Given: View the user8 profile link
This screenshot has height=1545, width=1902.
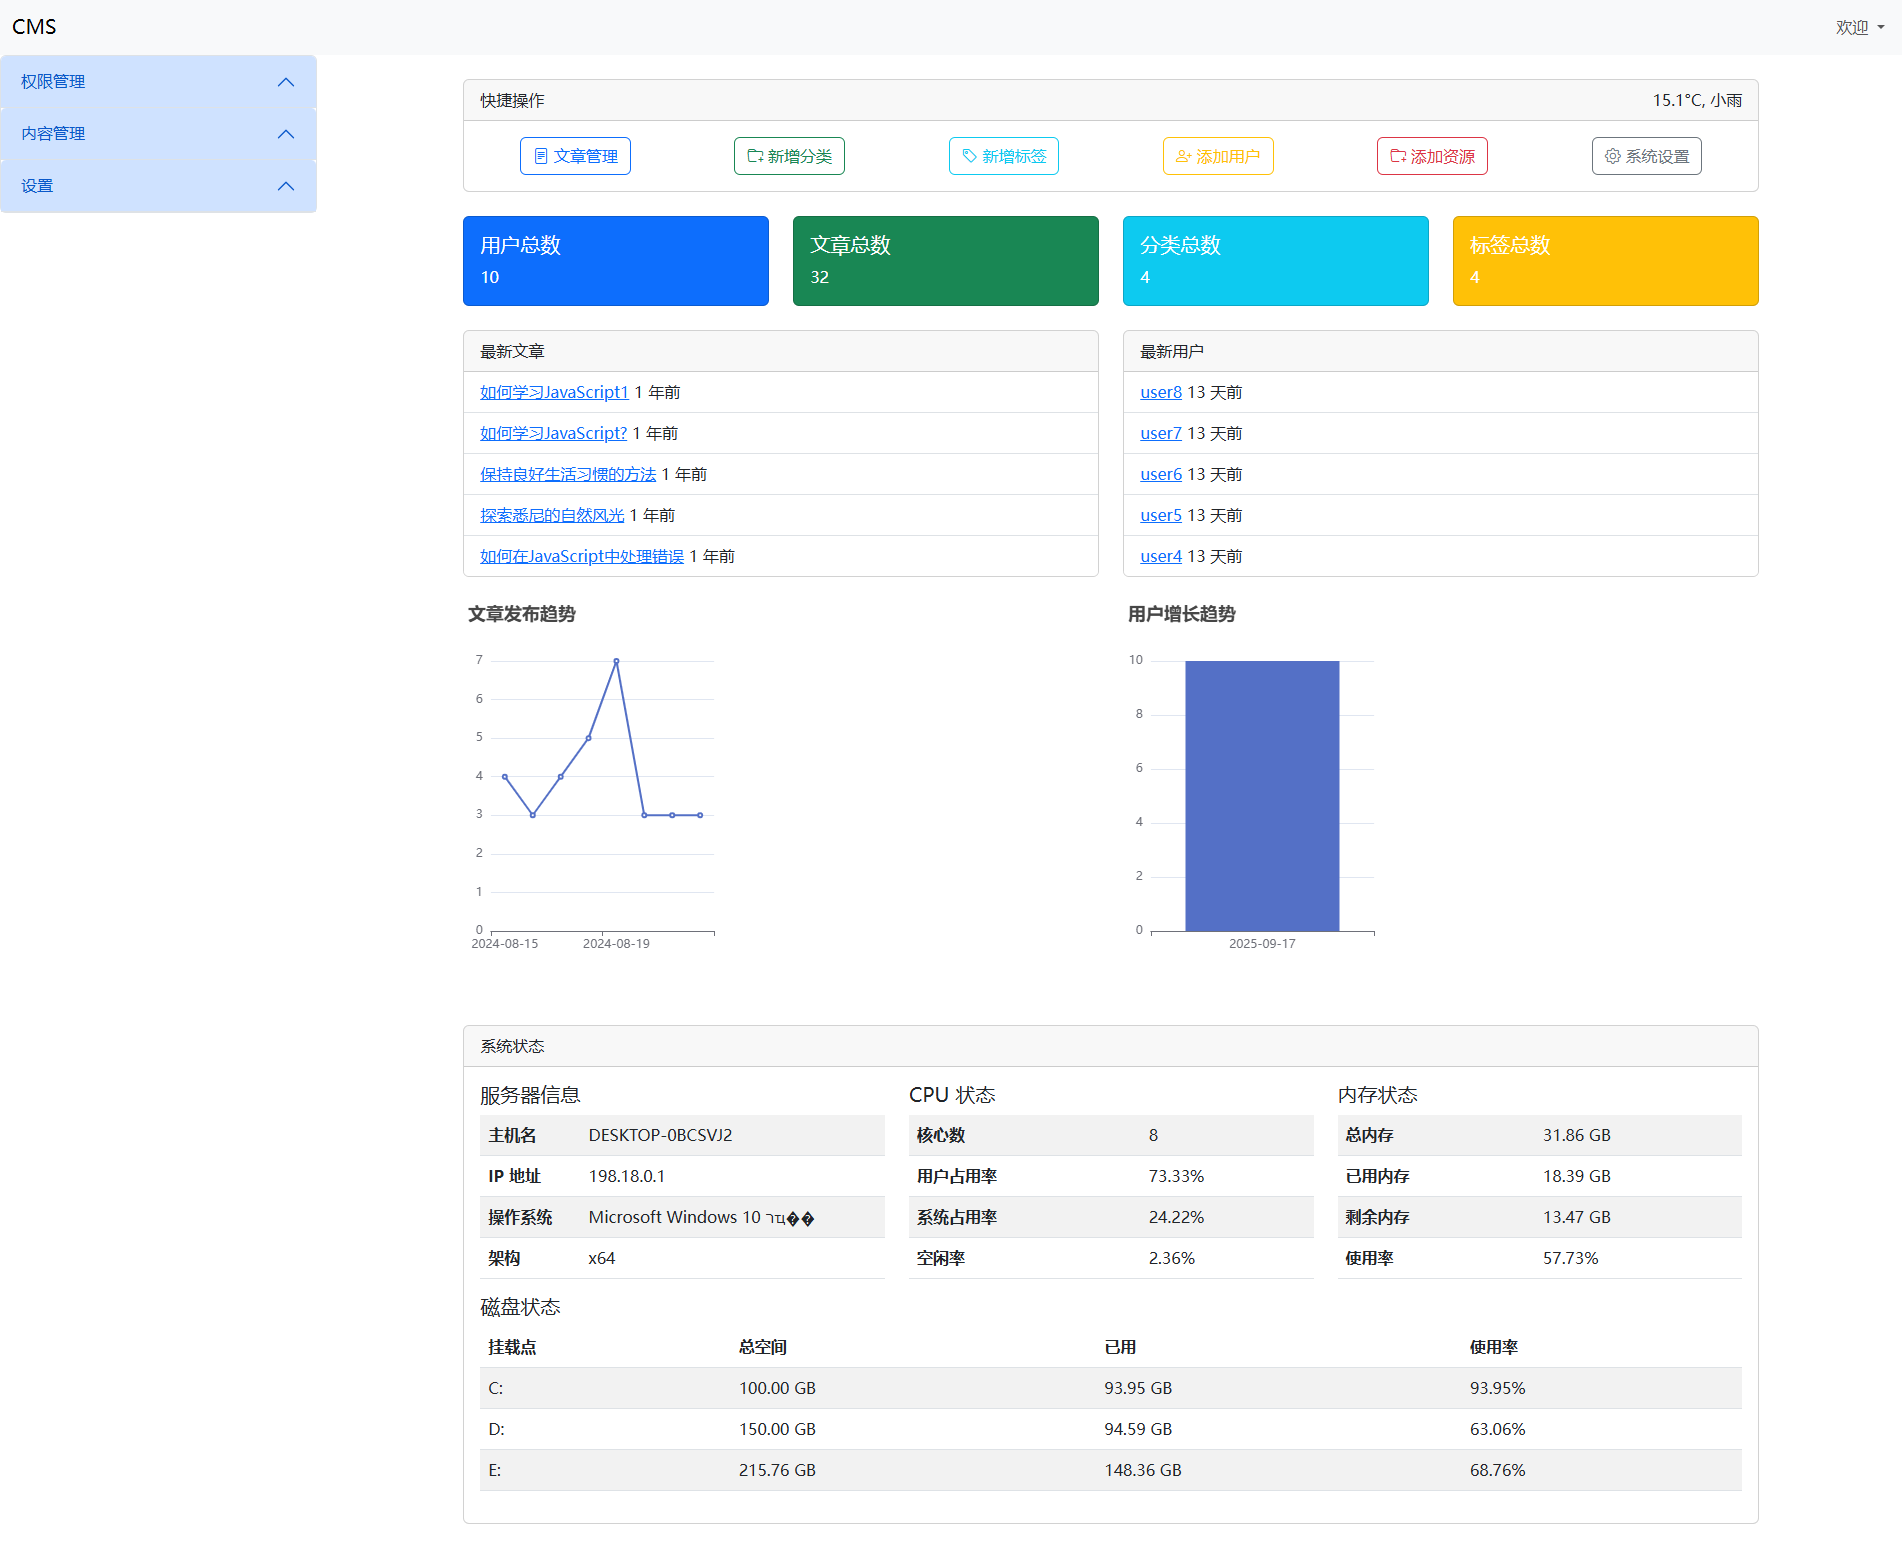Looking at the screenshot, I should click(1160, 392).
